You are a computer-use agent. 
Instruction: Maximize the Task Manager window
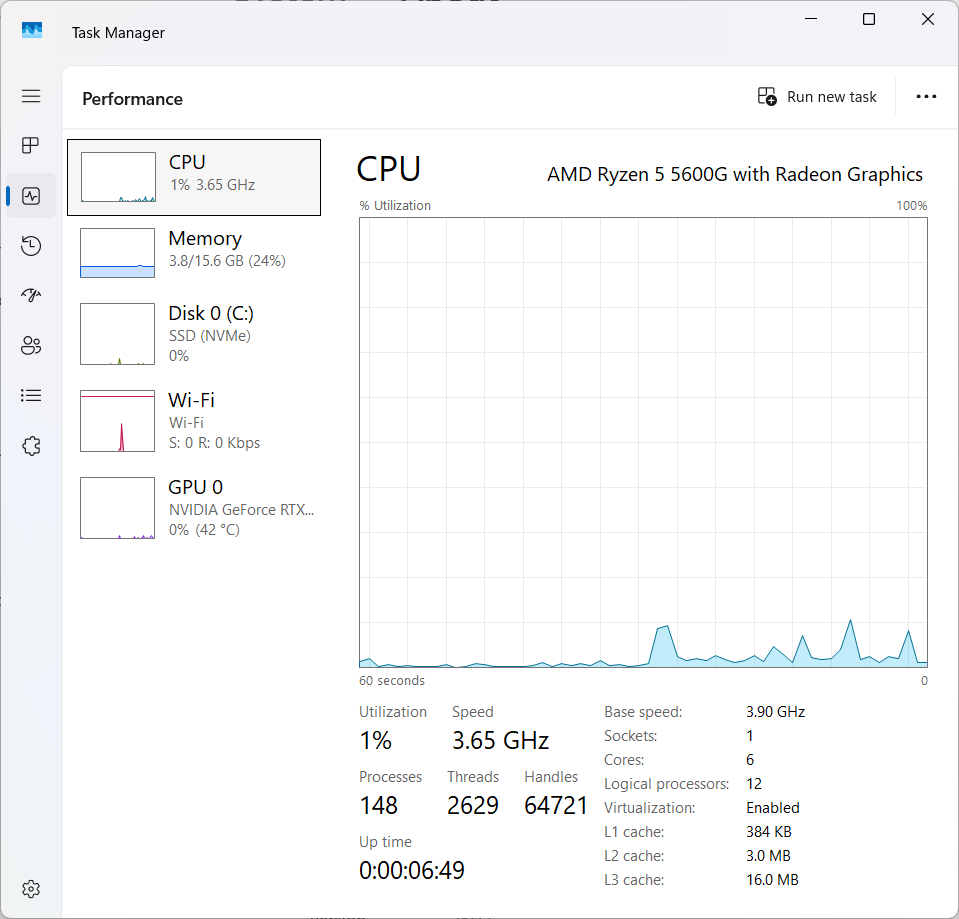pos(869,20)
